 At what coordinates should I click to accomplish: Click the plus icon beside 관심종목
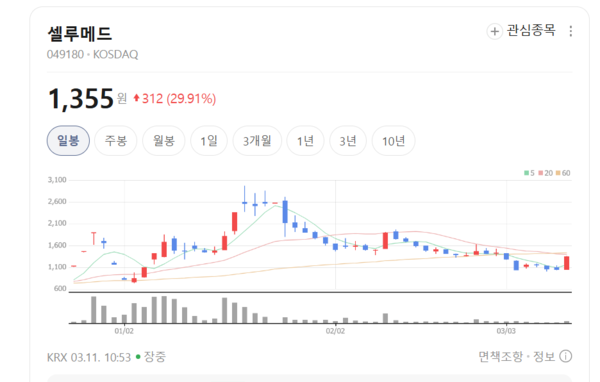pyautogui.click(x=494, y=31)
